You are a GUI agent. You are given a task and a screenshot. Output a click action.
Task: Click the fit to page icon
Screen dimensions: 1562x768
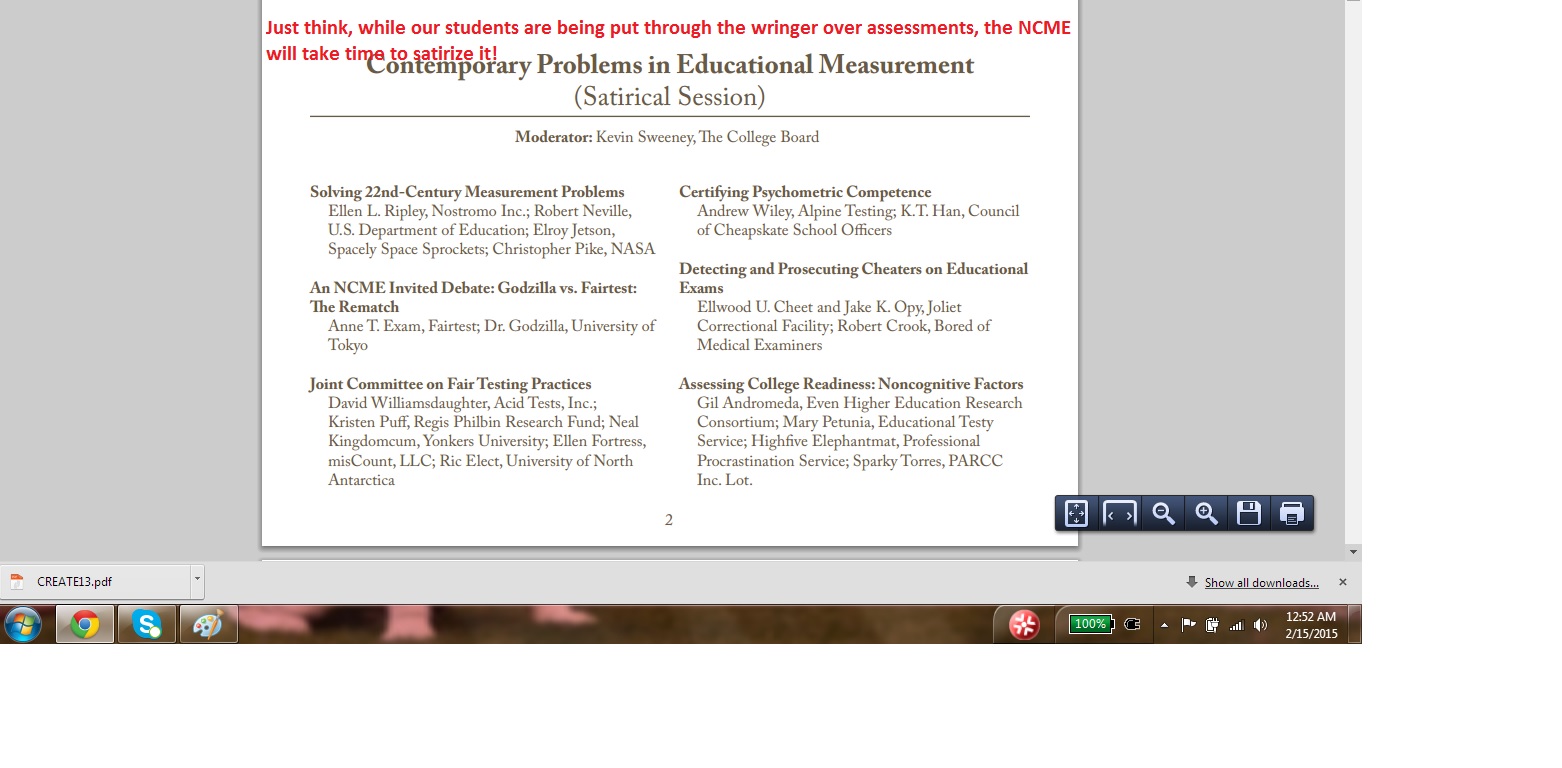click(x=1076, y=514)
